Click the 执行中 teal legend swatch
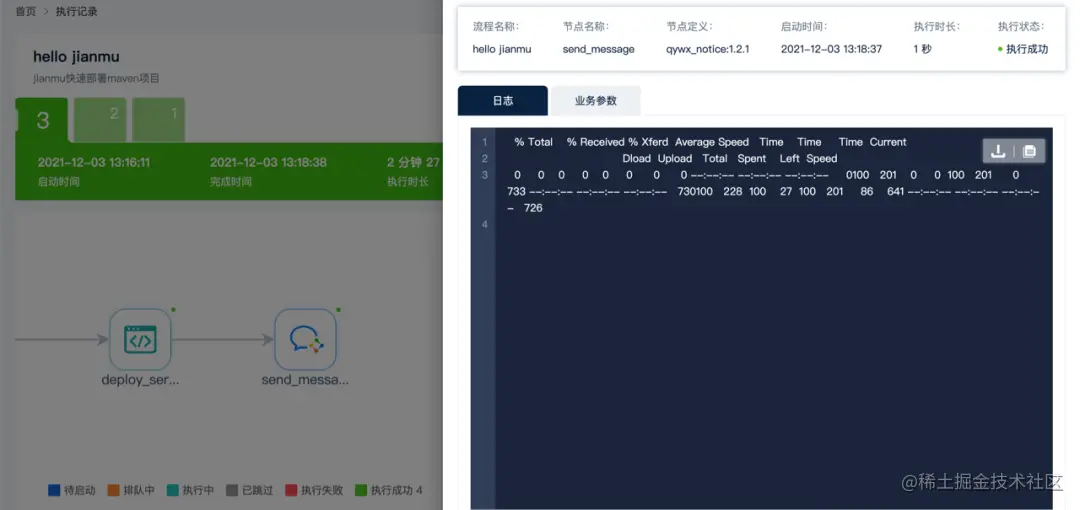The image size is (1080, 510). (x=173, y=491)
